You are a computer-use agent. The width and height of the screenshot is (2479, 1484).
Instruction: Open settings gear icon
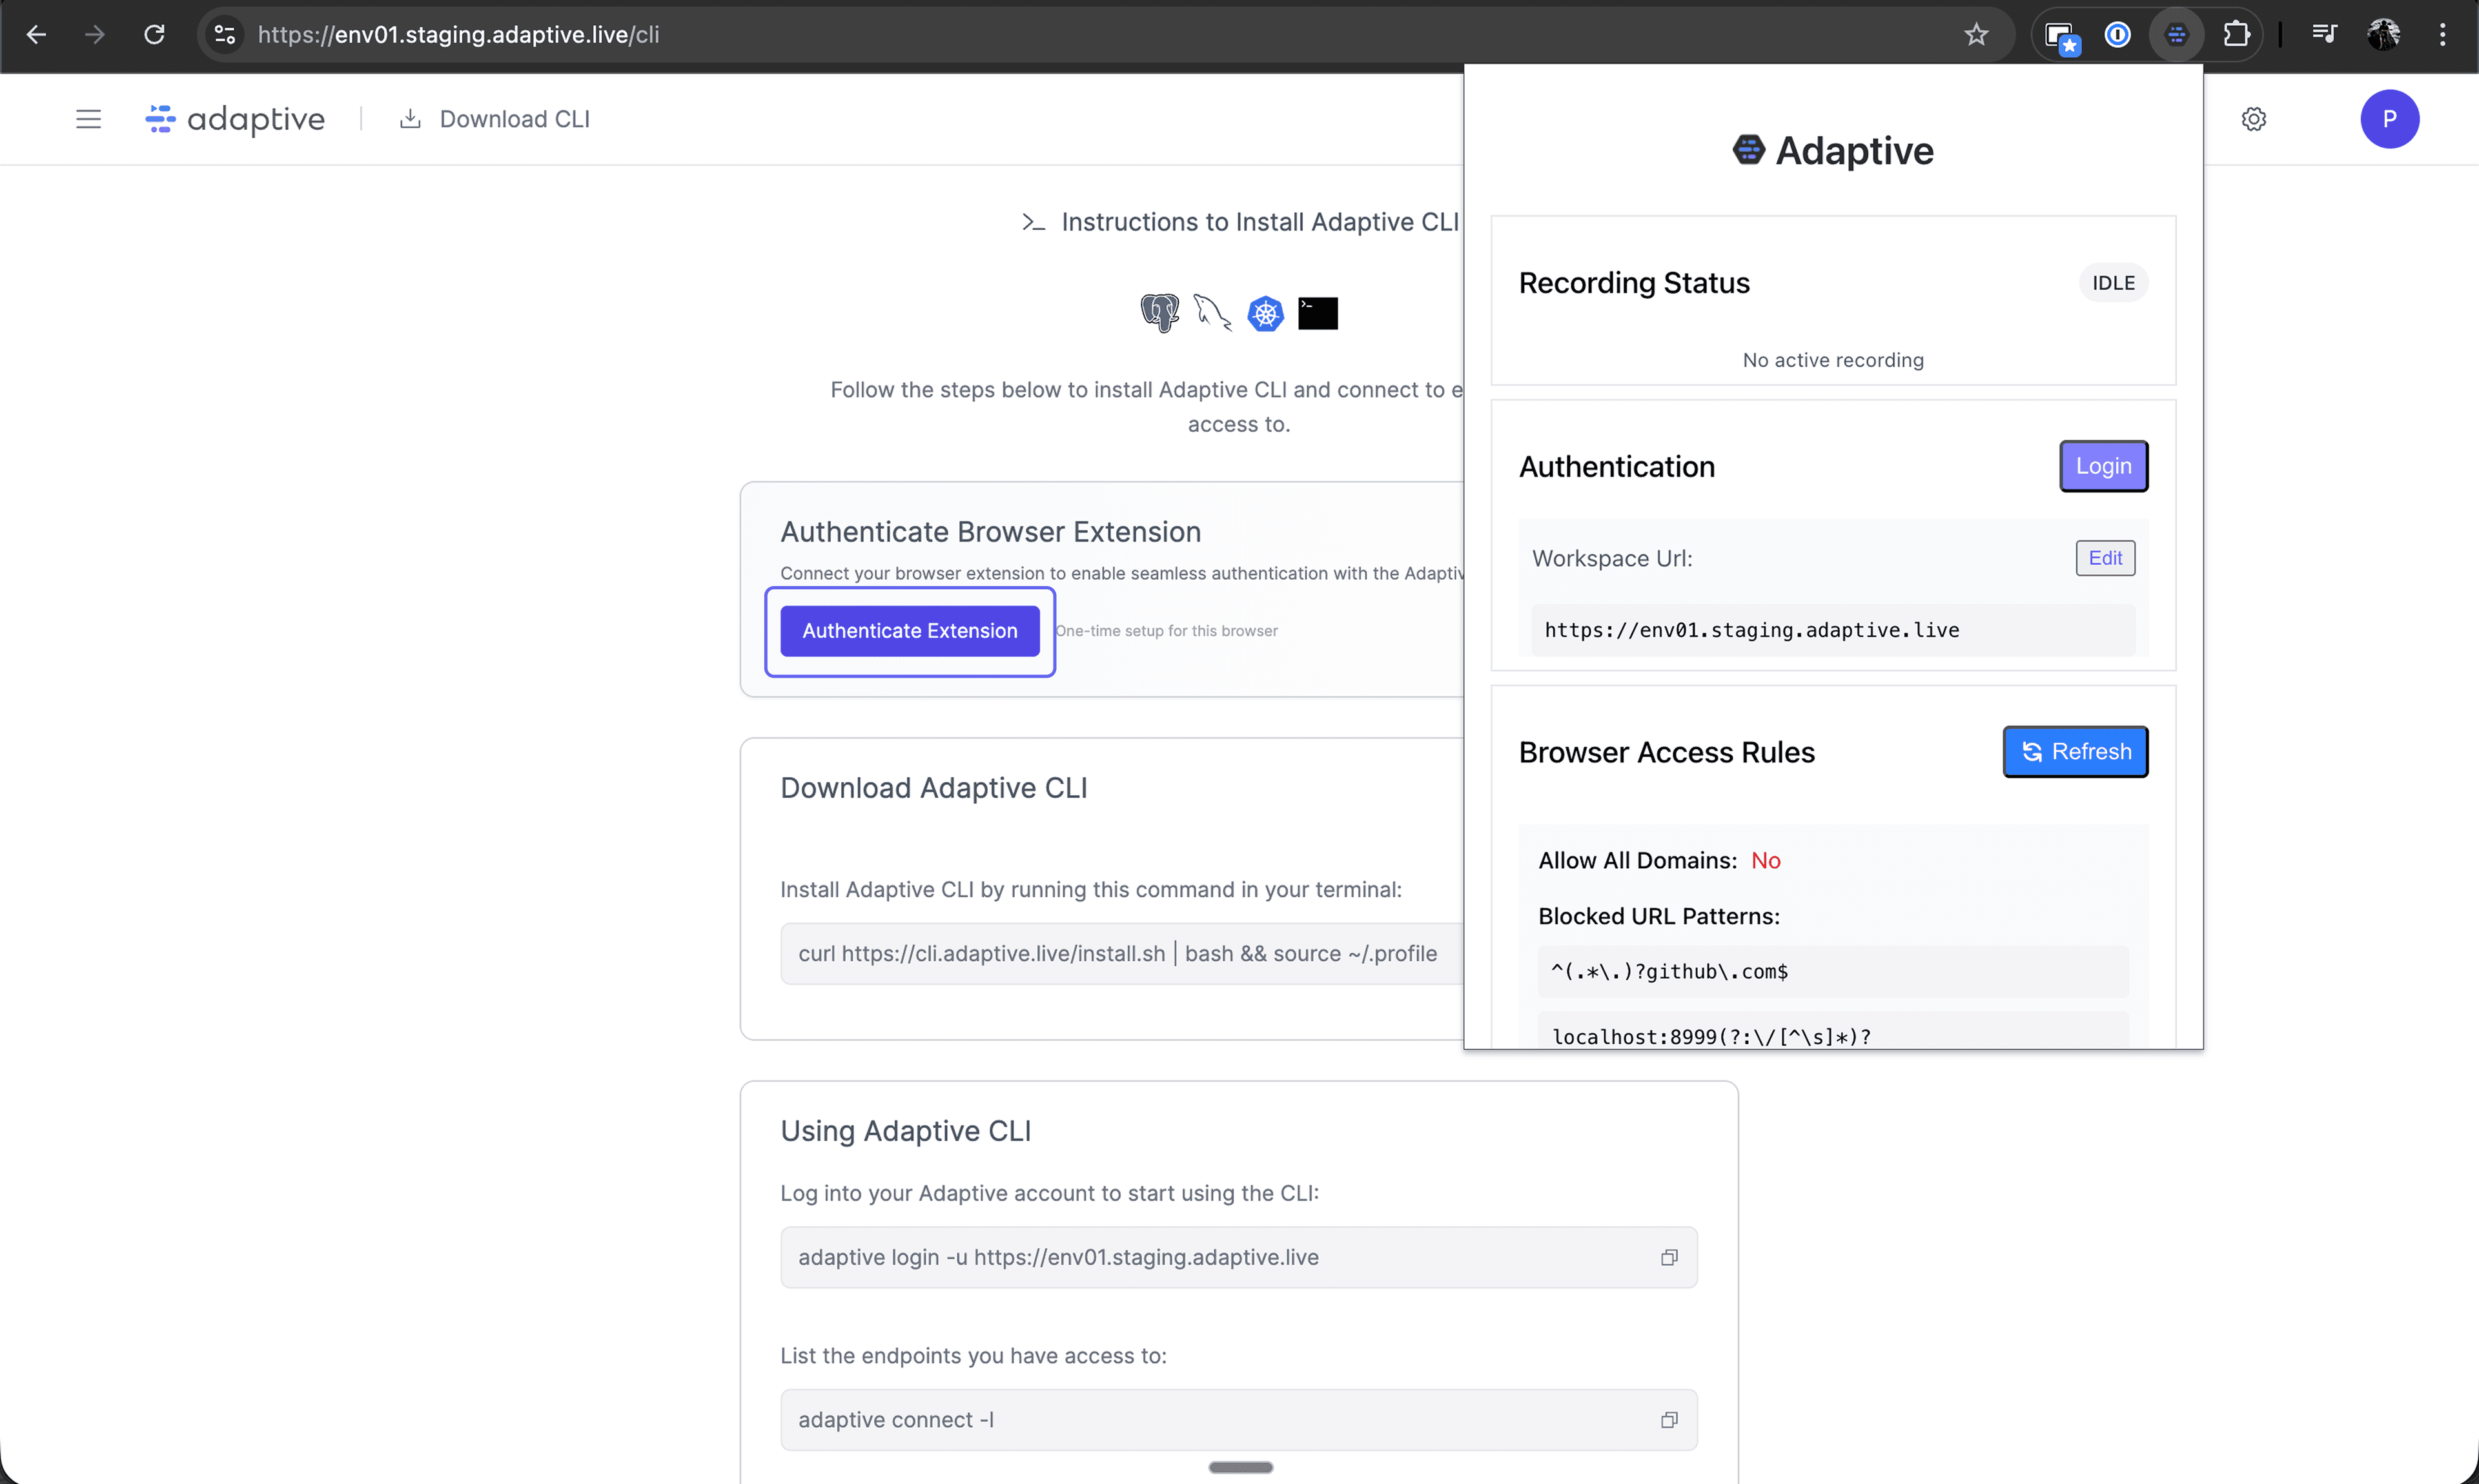[2253, 119]
